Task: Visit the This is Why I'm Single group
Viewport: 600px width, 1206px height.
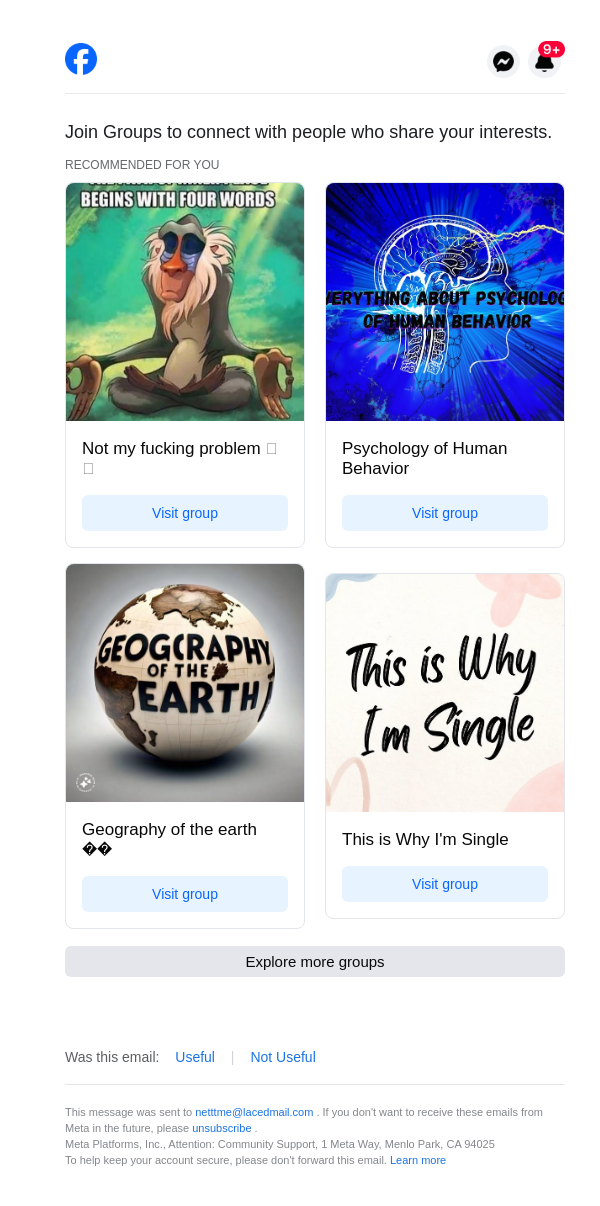Action: pyautogui.click(x=445, y=884)
